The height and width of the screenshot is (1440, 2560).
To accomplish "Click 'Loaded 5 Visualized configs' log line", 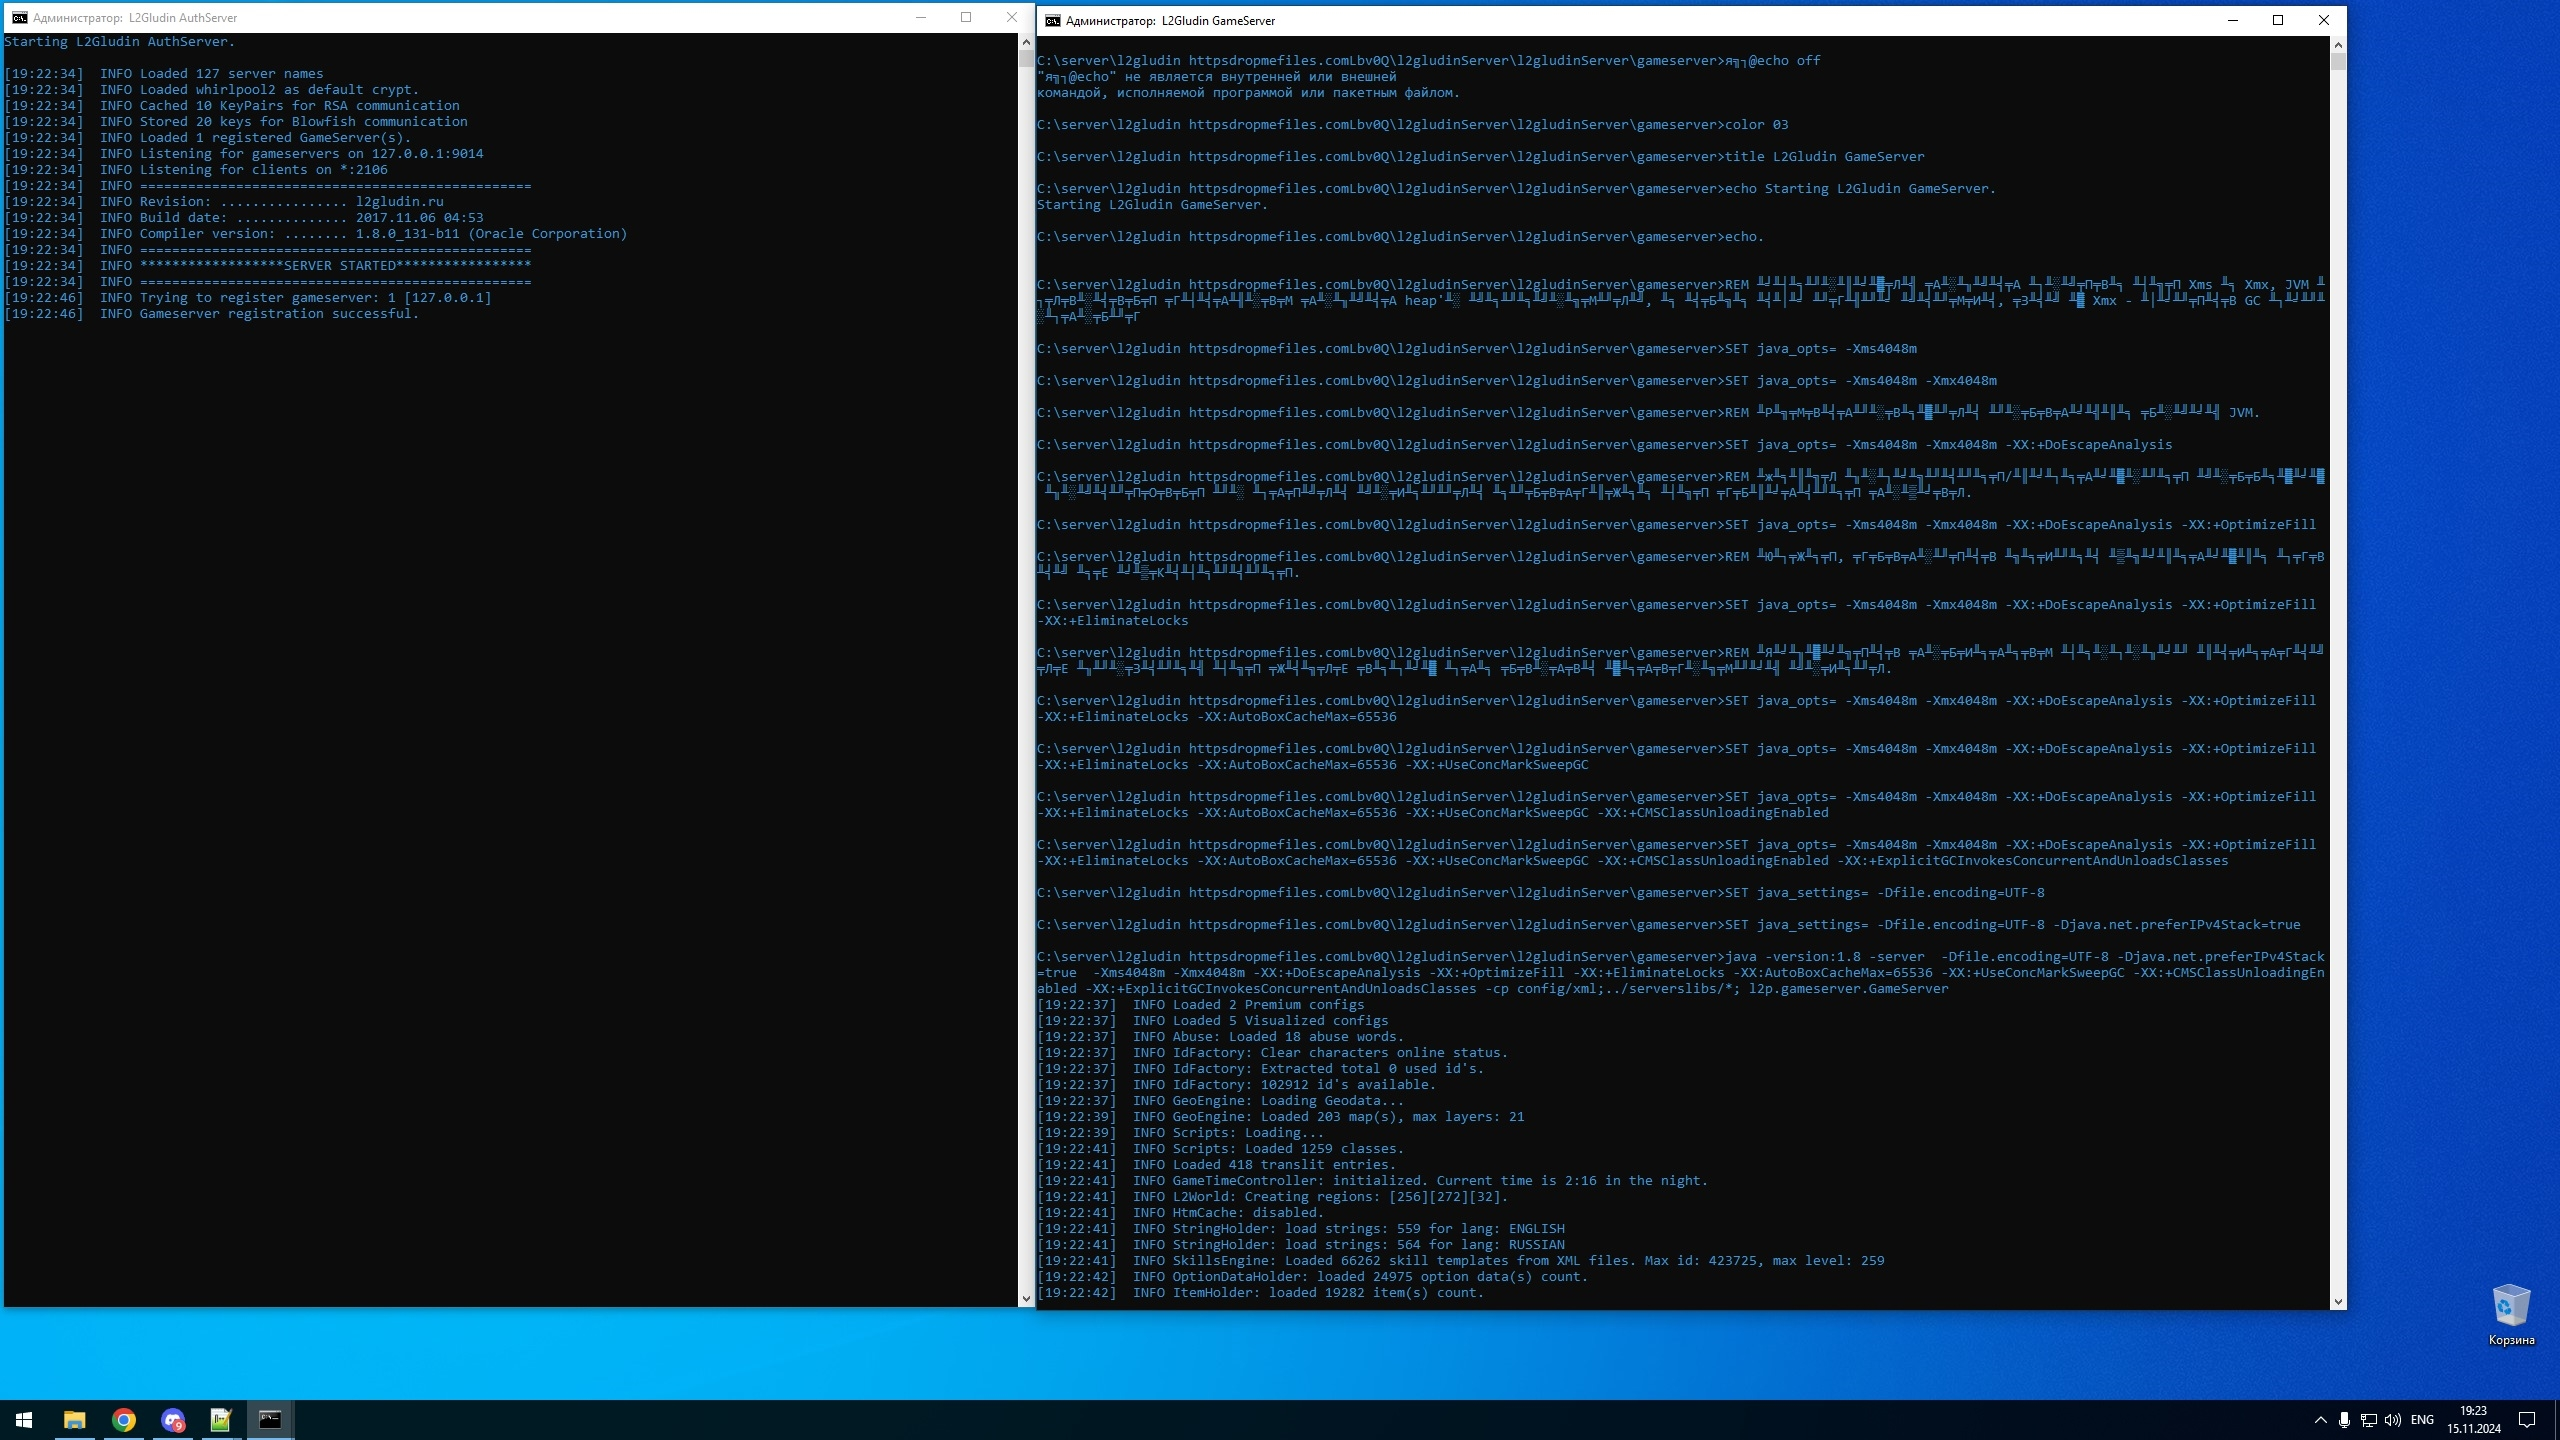I will [x=1213, y=1021].
